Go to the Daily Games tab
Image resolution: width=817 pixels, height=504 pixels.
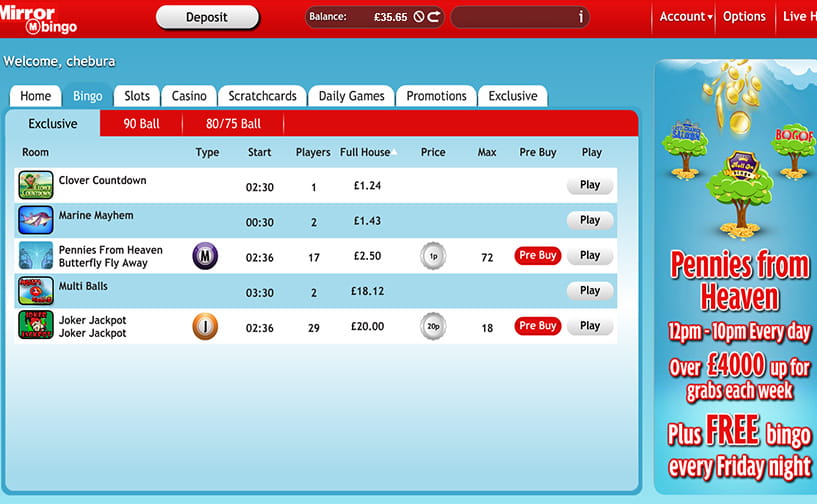tap(351, 96)
